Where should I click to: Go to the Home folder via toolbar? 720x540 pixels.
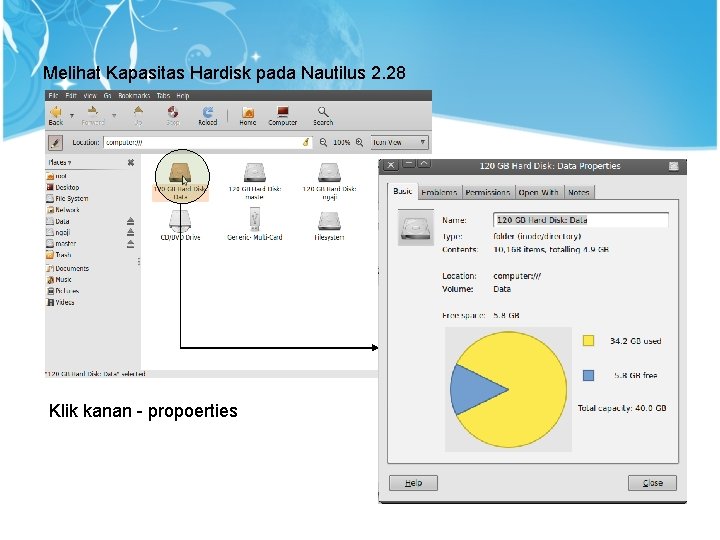248,115
